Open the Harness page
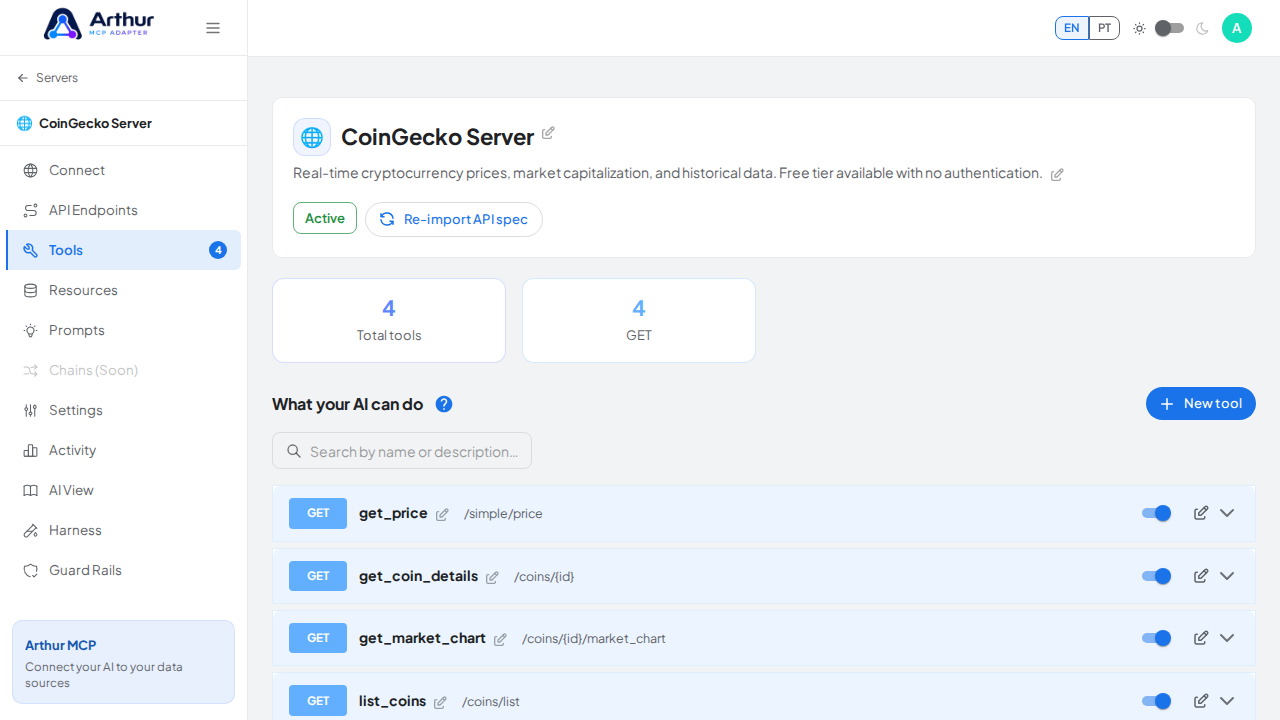This screenshot has height=720, width=1280. tap(124, 530)
